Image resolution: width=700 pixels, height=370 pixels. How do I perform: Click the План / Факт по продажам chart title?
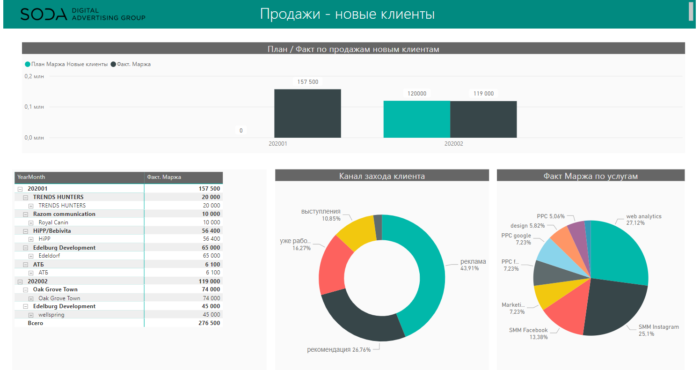coord(353,49)
